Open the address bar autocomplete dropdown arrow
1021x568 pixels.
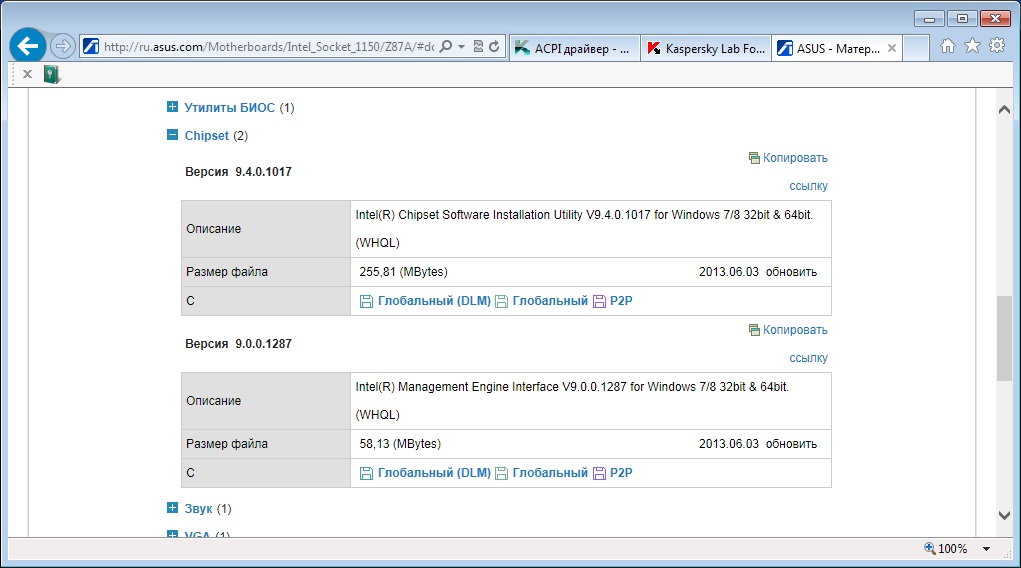pos(461,46)
